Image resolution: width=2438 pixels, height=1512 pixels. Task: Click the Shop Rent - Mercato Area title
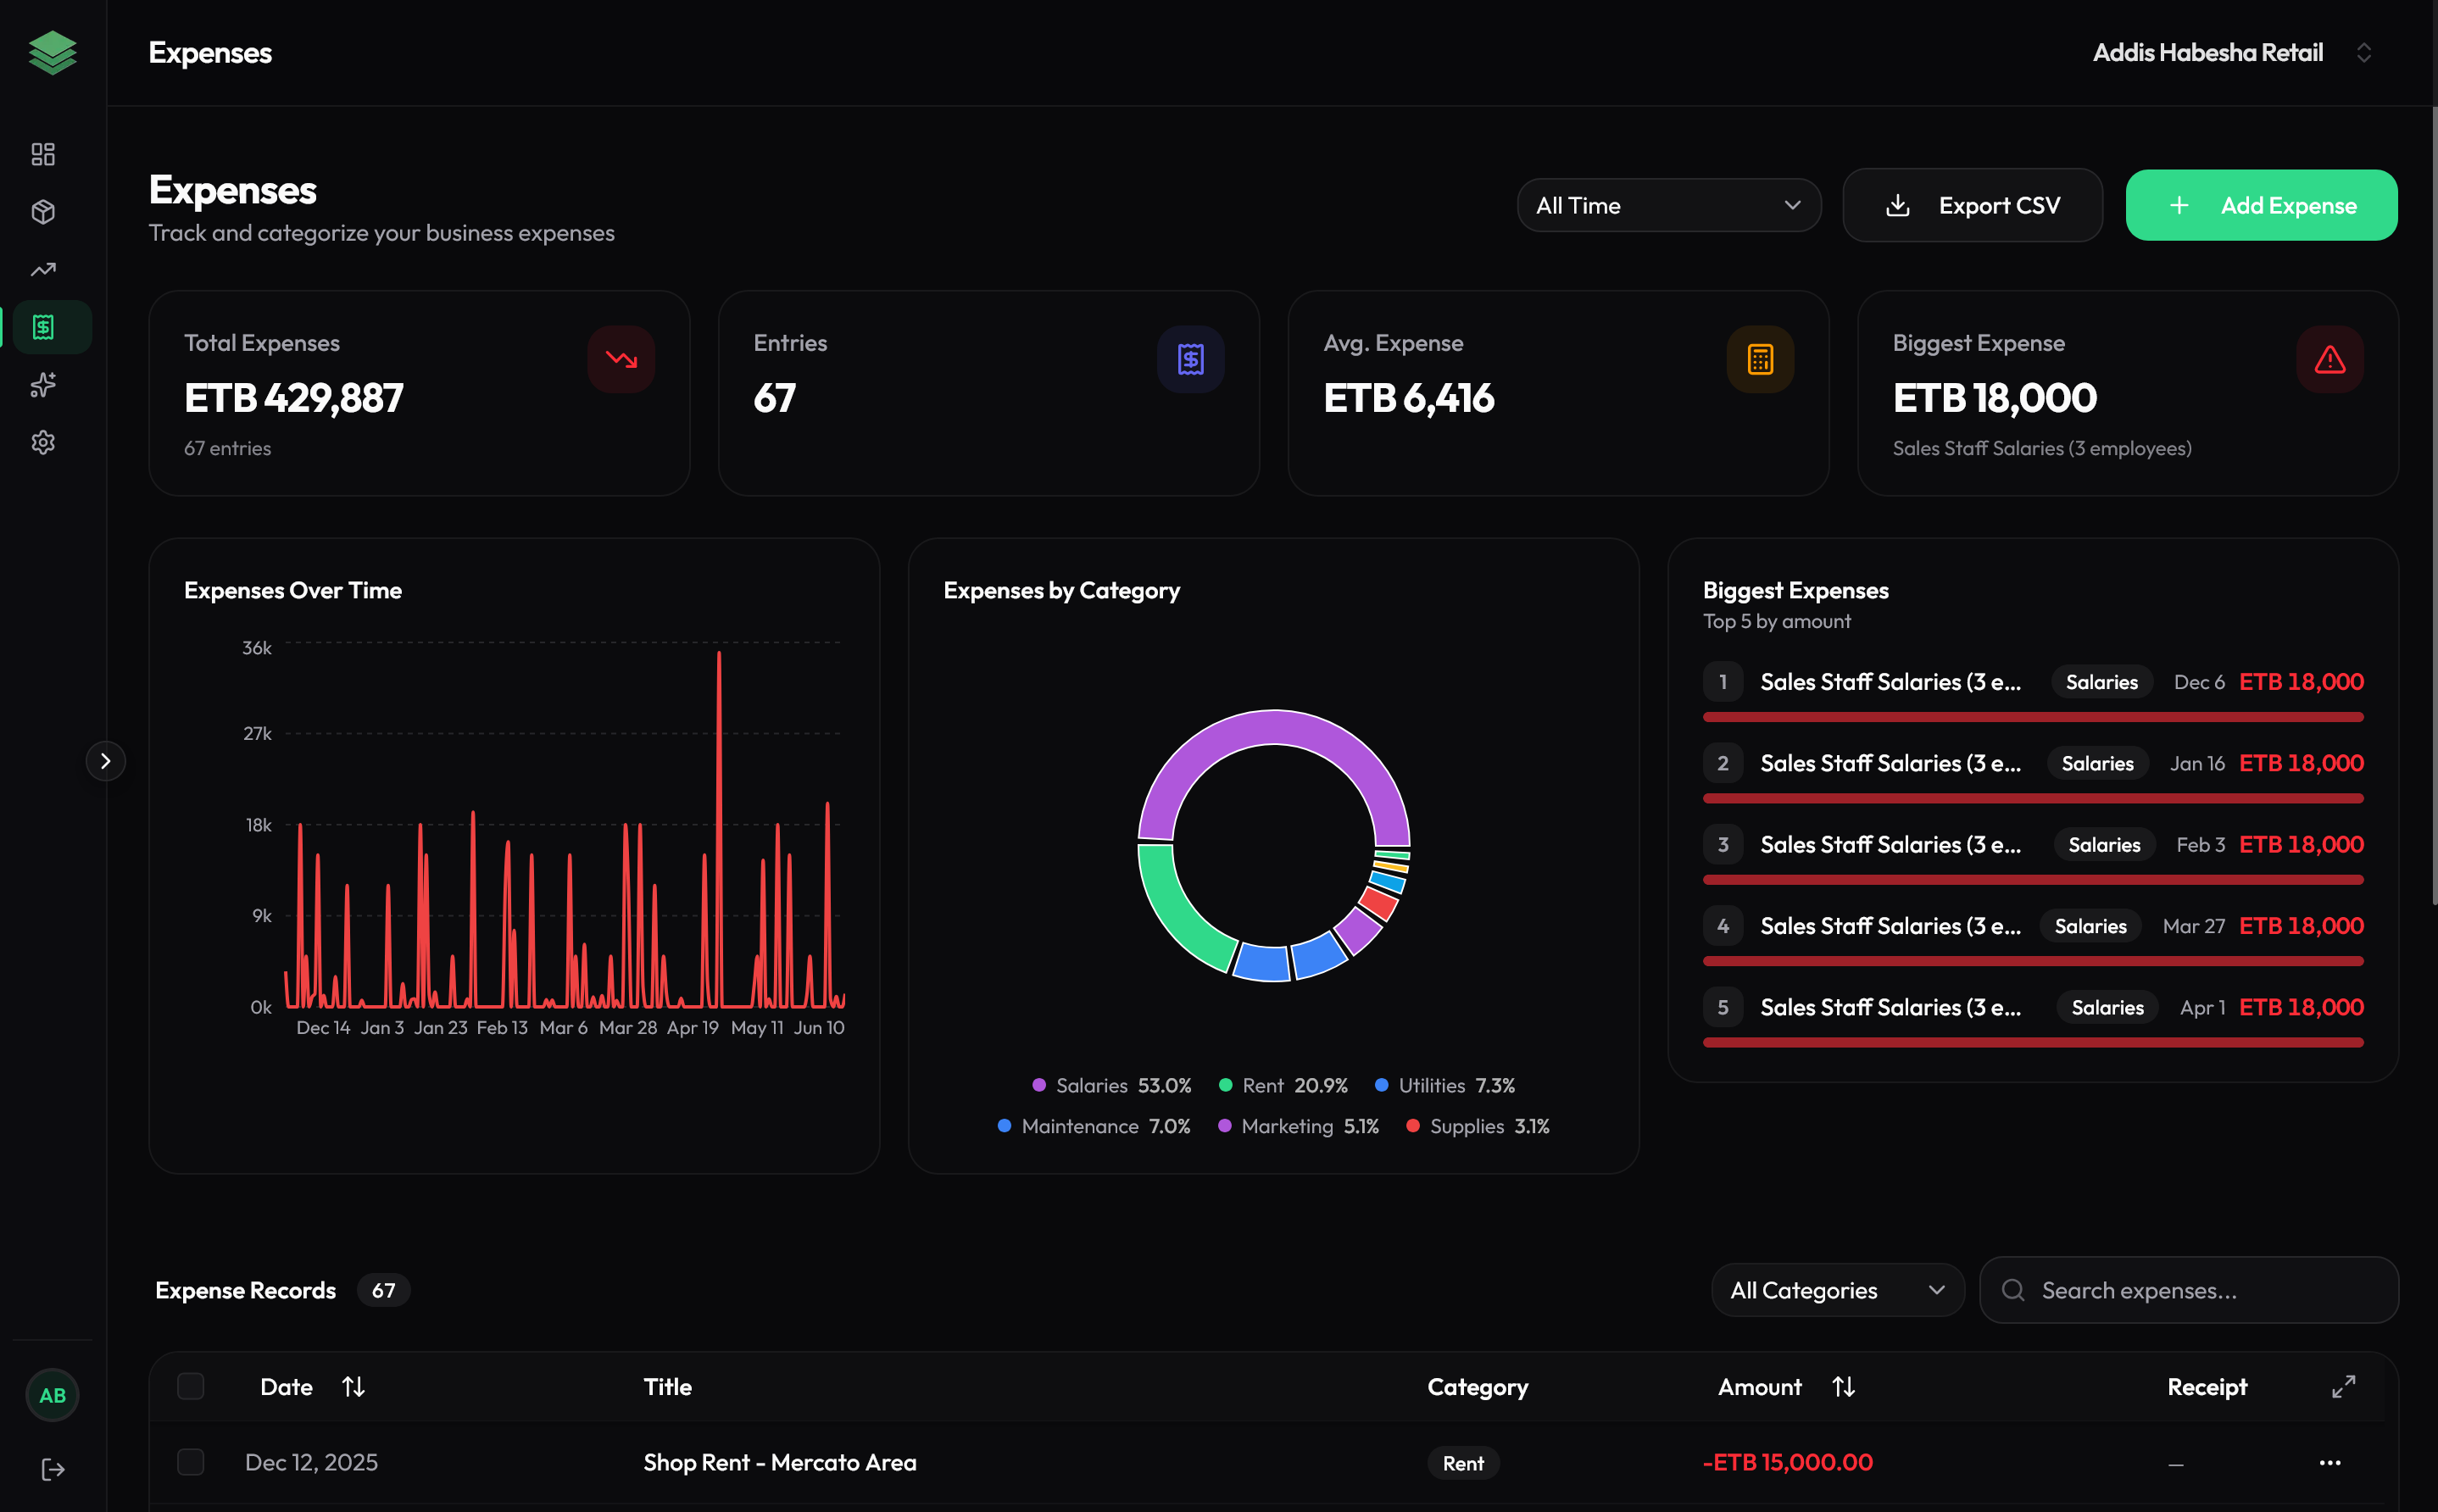(779, 1462)
